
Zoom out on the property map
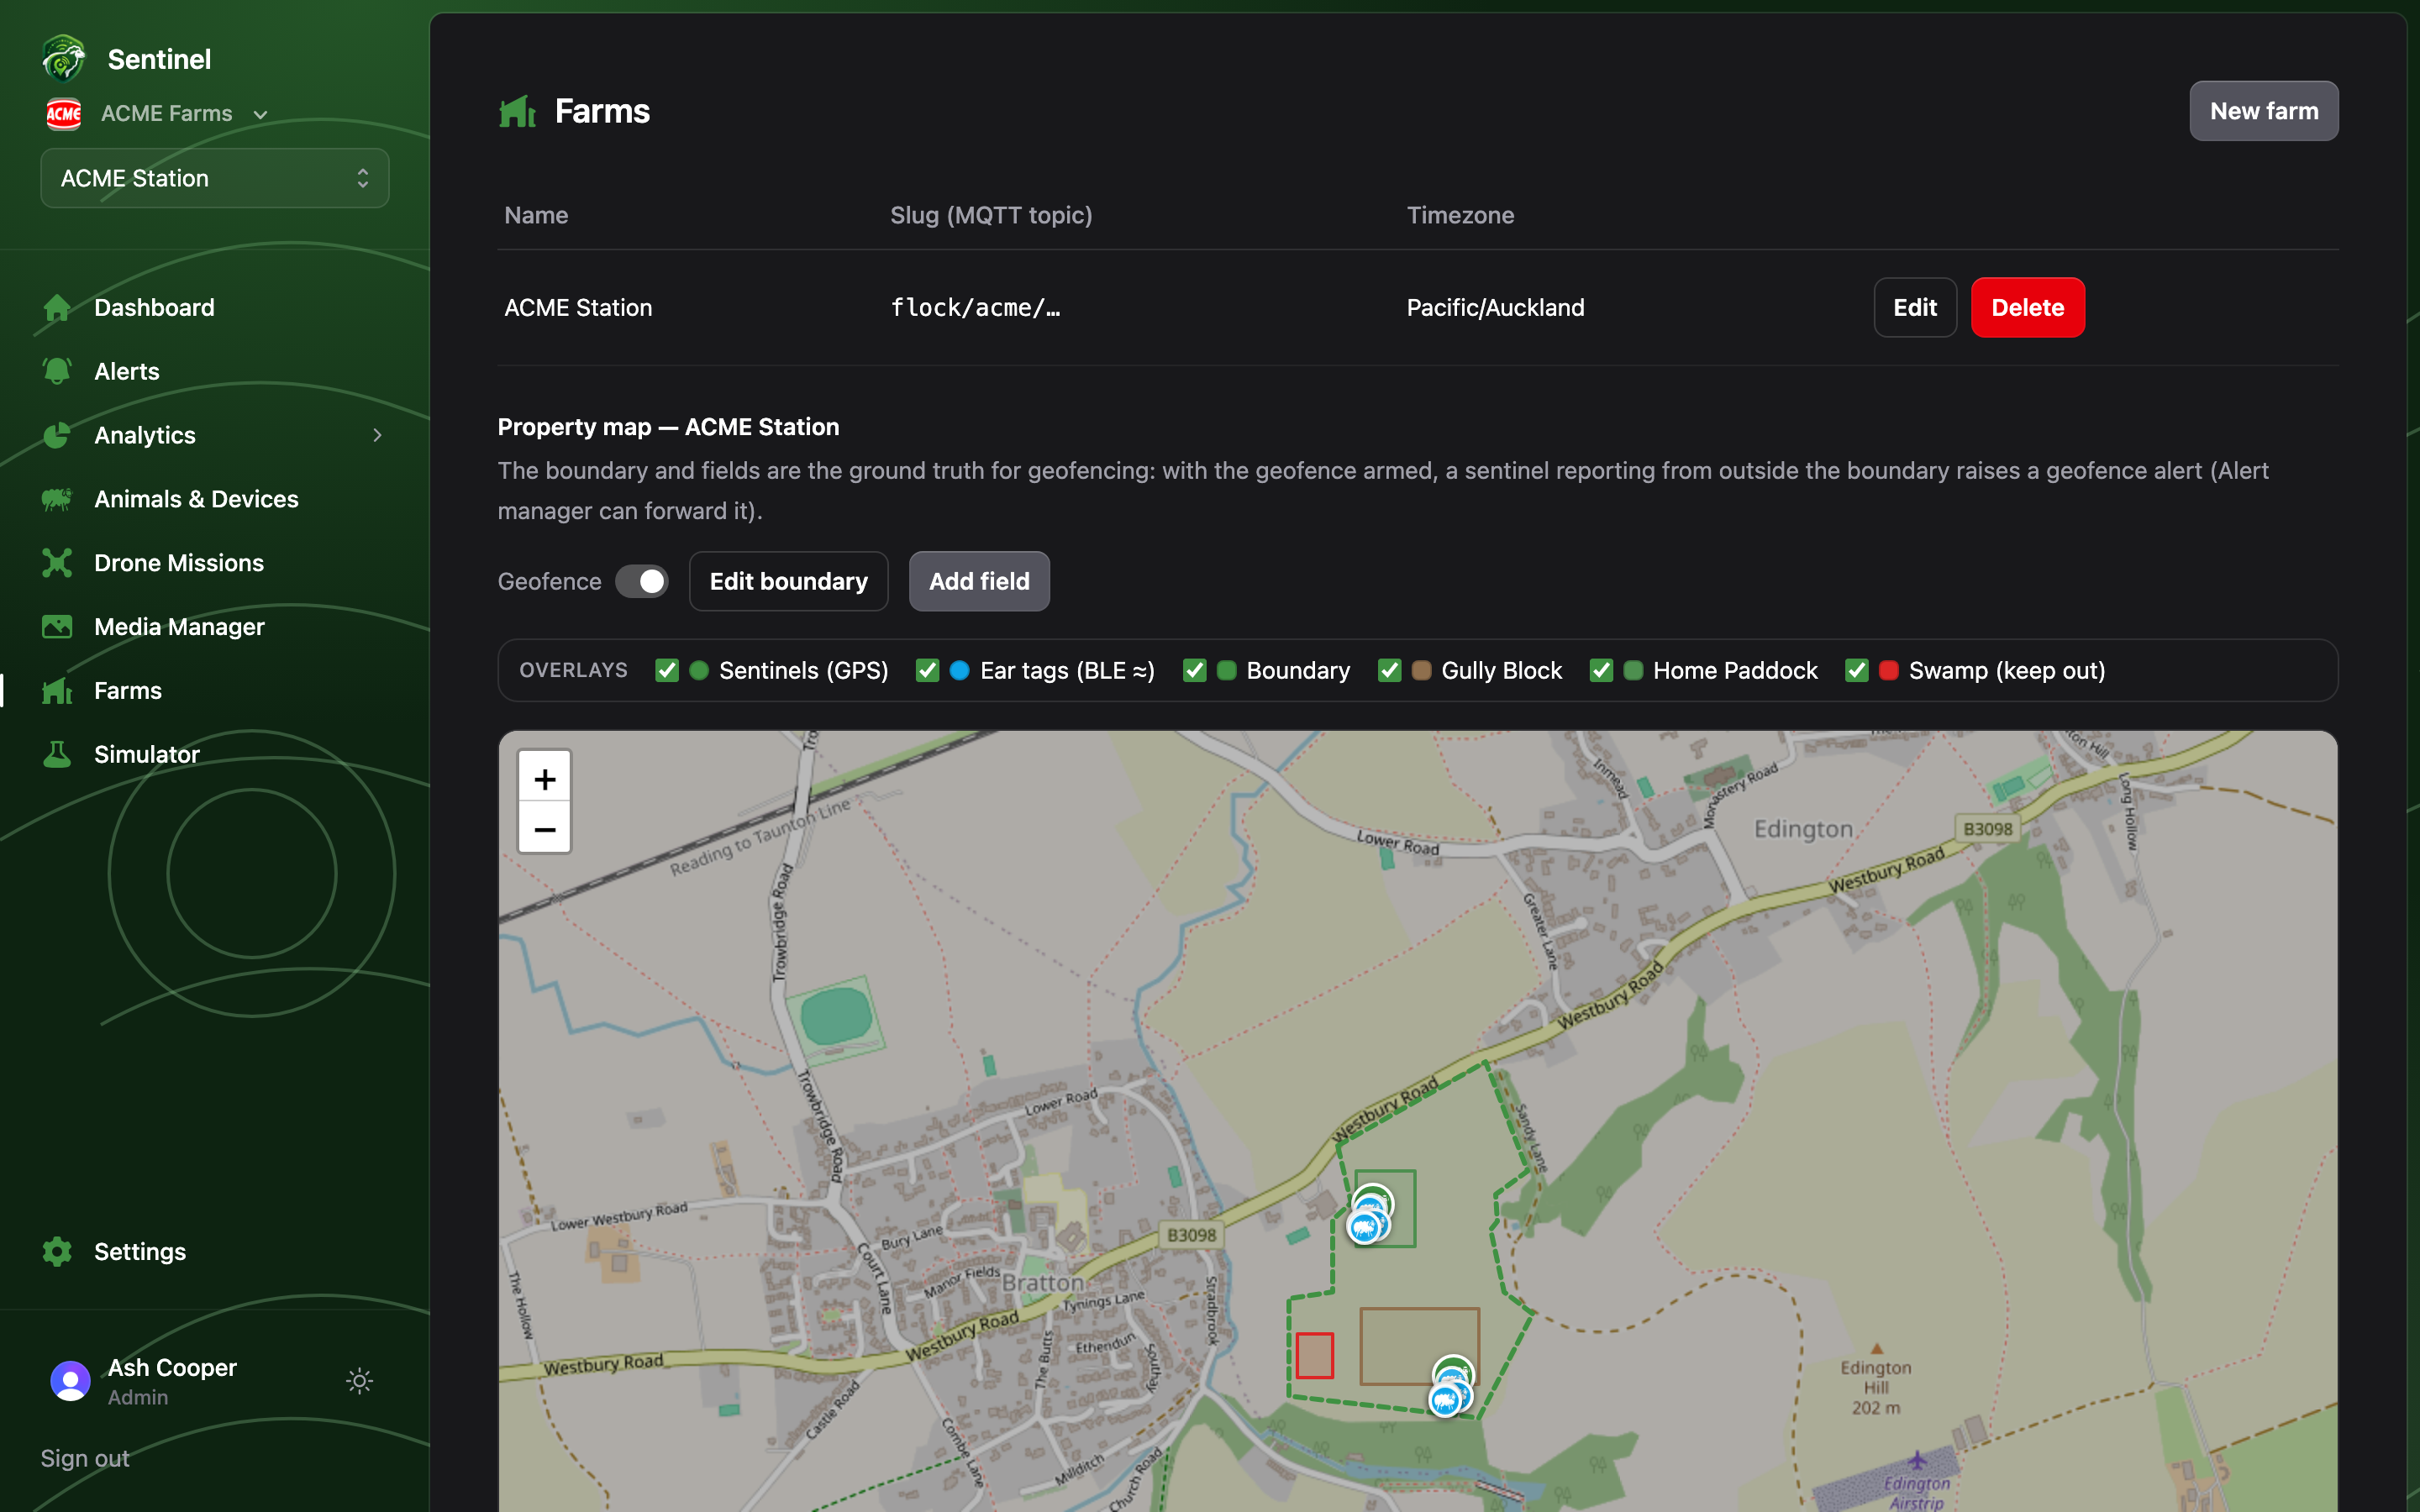pos(545,829)
